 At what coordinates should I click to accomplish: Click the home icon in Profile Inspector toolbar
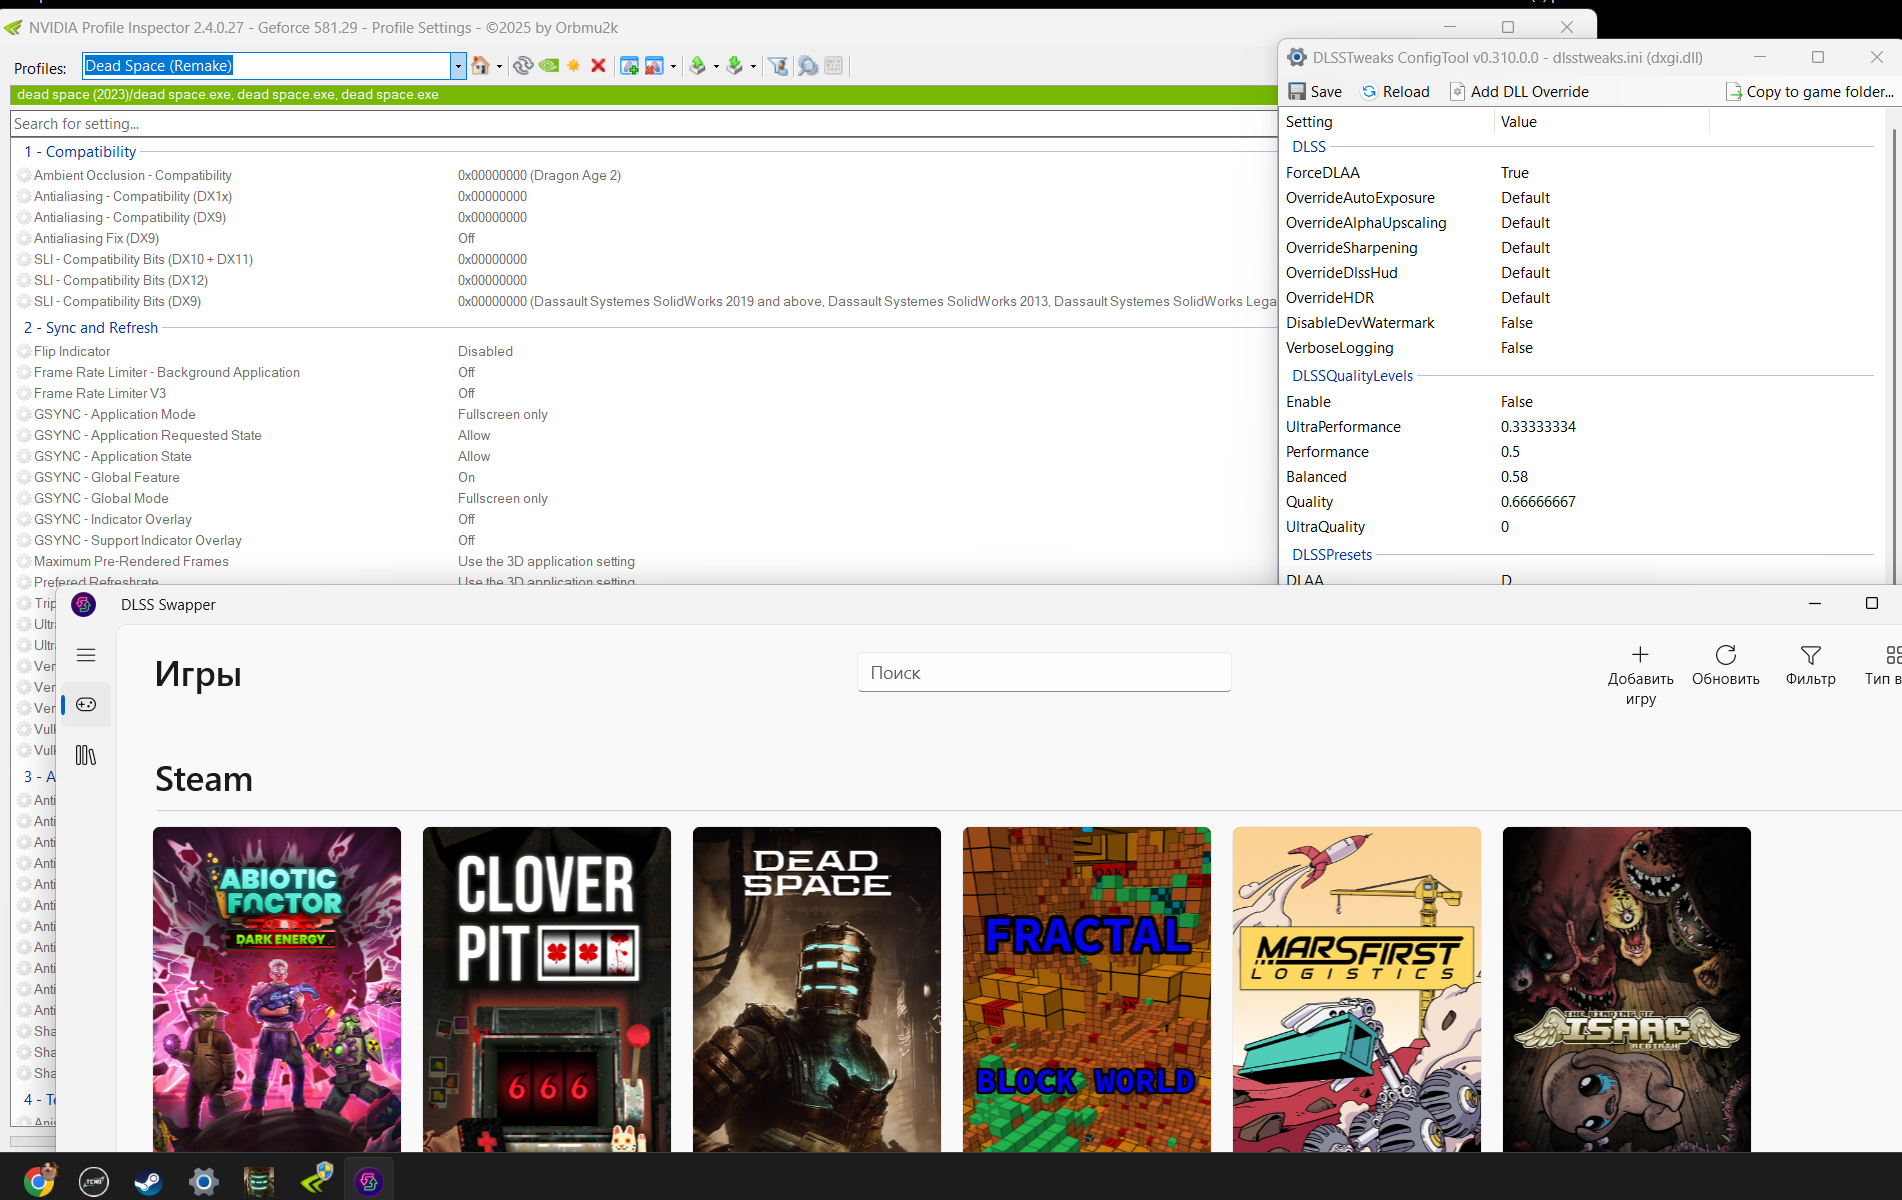pos(481,66)
